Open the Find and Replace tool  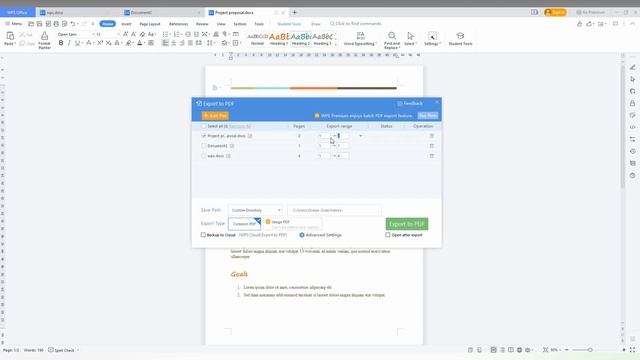[x=392, y=40]
